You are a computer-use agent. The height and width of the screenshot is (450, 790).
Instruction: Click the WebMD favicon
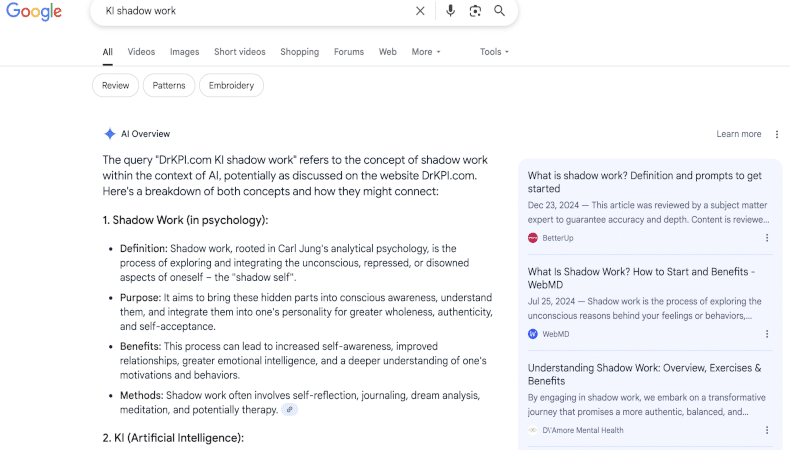(x=533, y=334)
